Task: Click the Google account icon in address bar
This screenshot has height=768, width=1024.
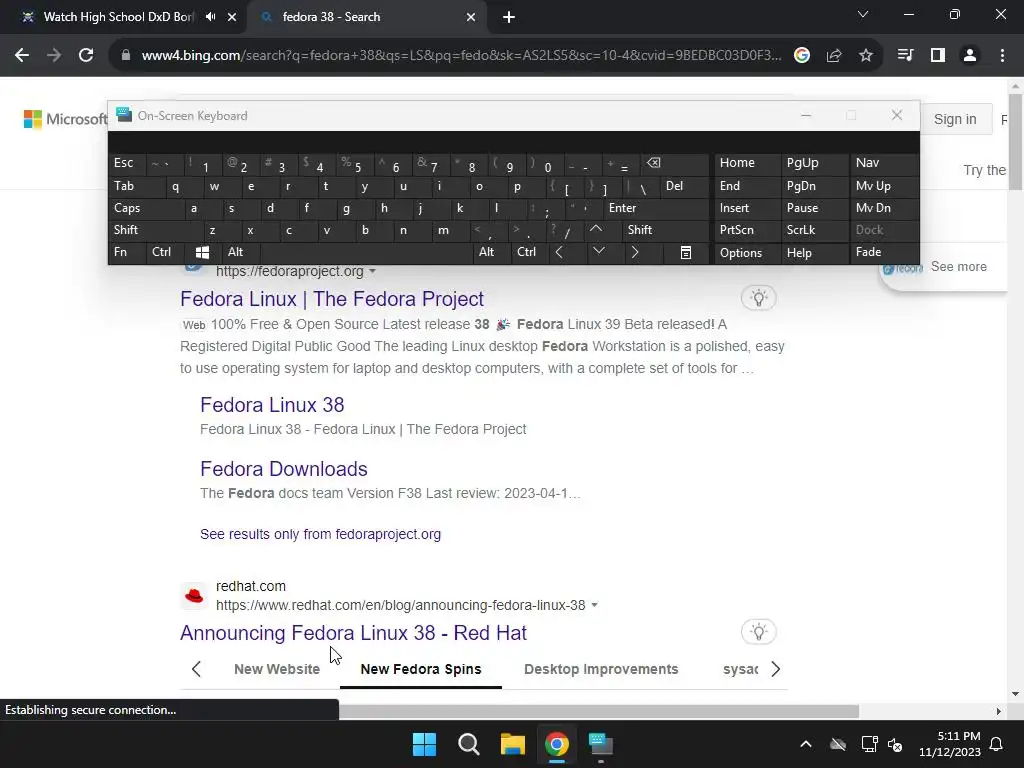Action: pyautogui.click(x=802, y=56)
